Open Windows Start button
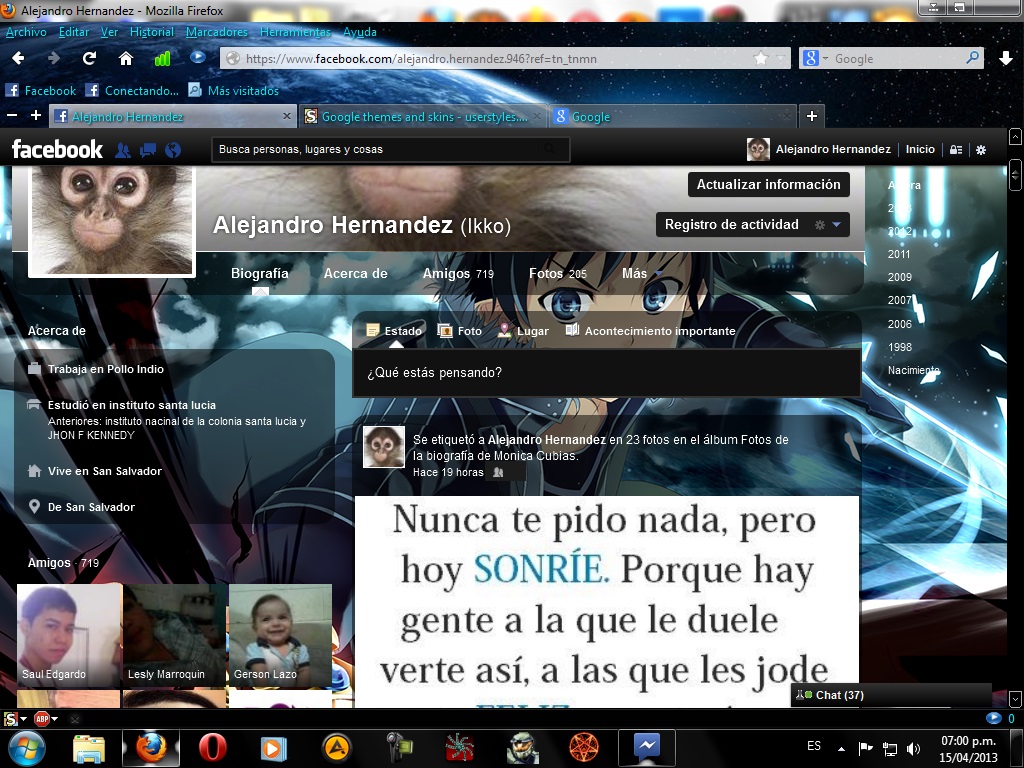Screen dimensions: 1024x768 tap(26, 748)
